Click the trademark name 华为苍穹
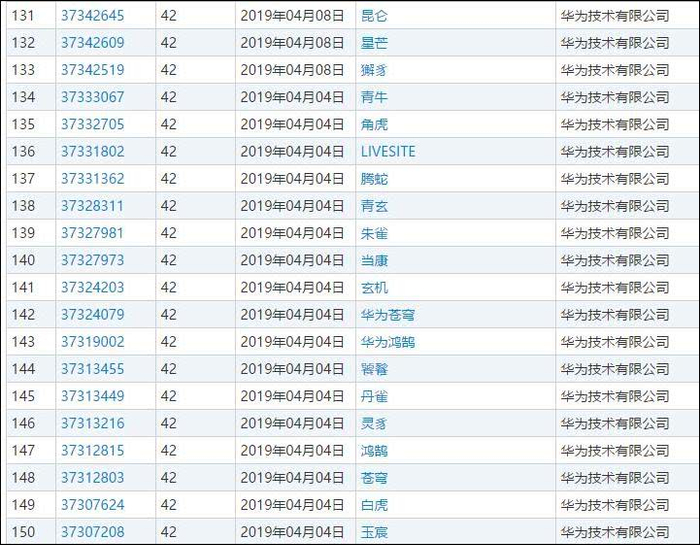The width and height of the screenshot is (700, 545). (x=388, y=315)
